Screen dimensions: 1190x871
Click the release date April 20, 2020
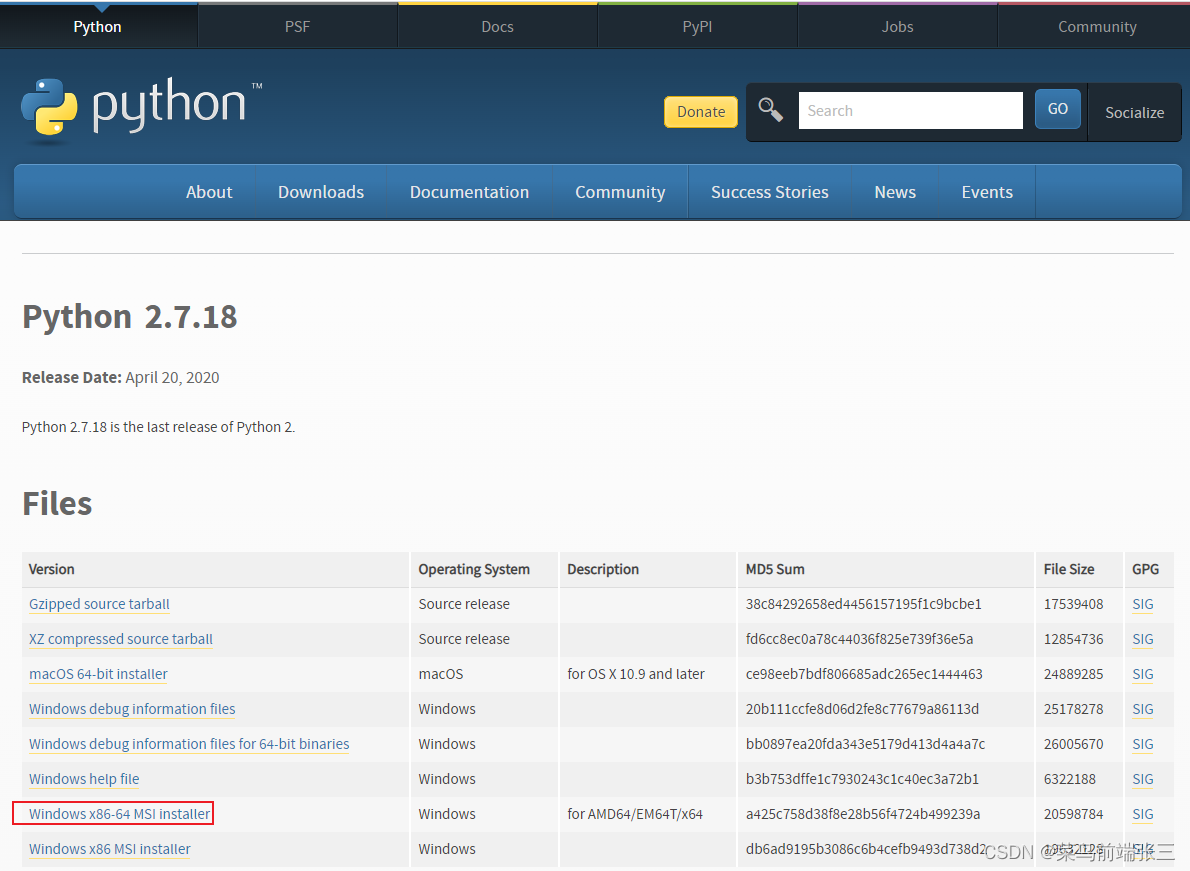point(172,377)
